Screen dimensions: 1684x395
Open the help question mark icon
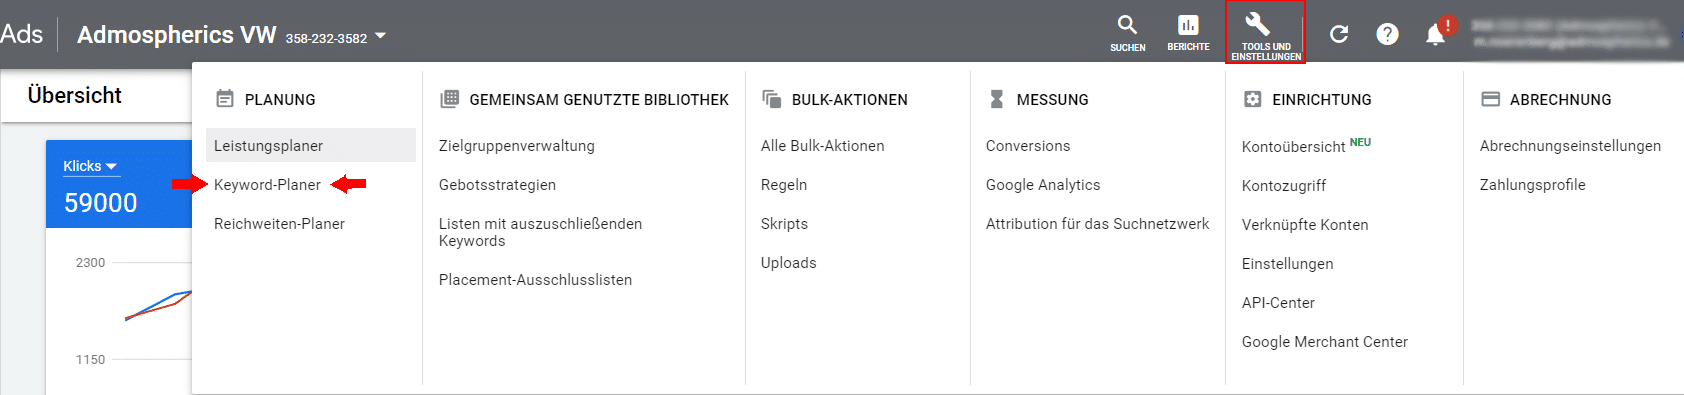[x=1387, y=34]
